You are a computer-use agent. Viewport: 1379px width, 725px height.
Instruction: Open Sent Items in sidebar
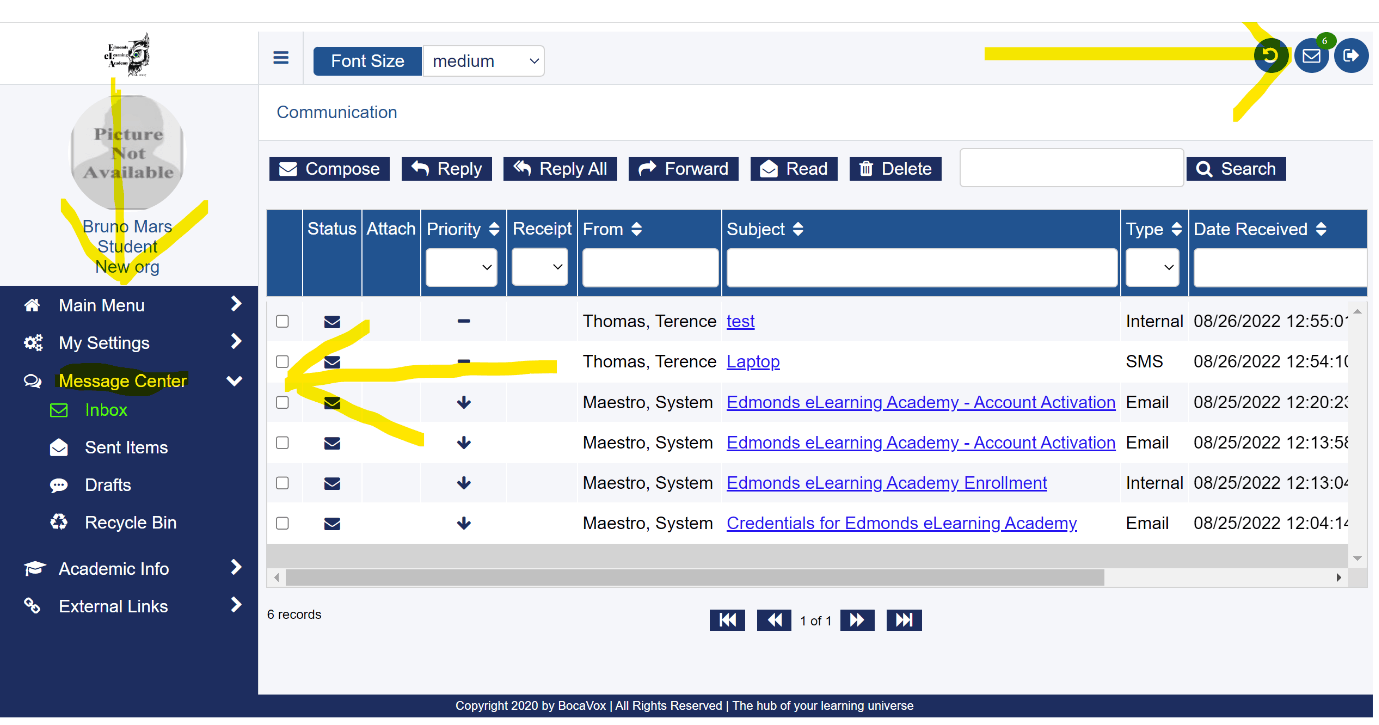click(x=126, y=447)
